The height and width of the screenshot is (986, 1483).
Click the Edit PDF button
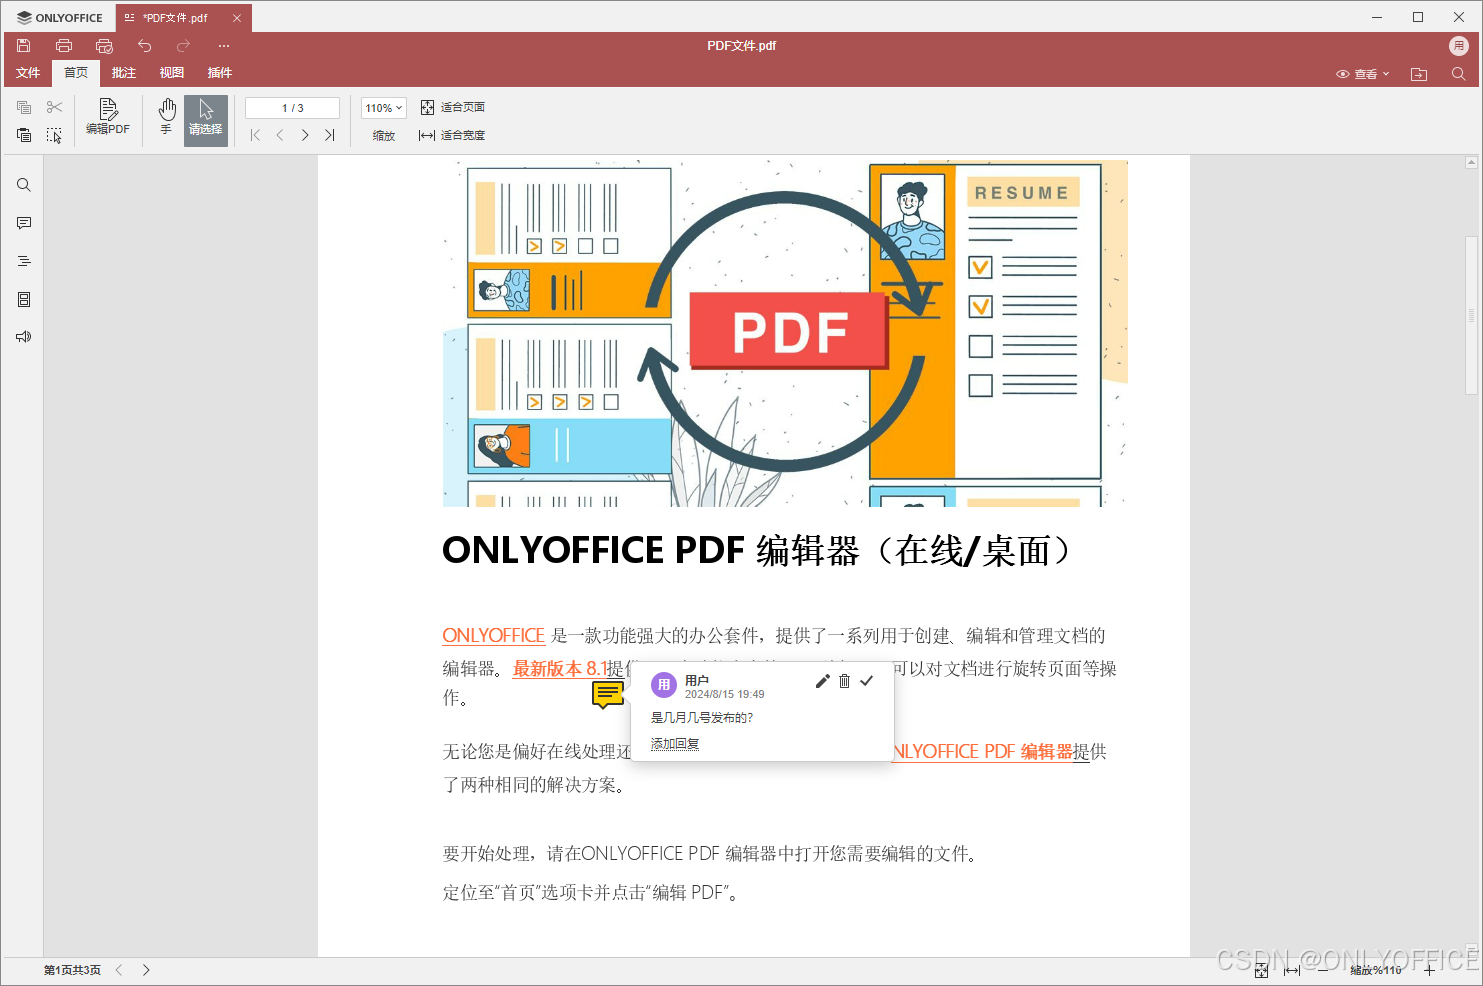108,118
